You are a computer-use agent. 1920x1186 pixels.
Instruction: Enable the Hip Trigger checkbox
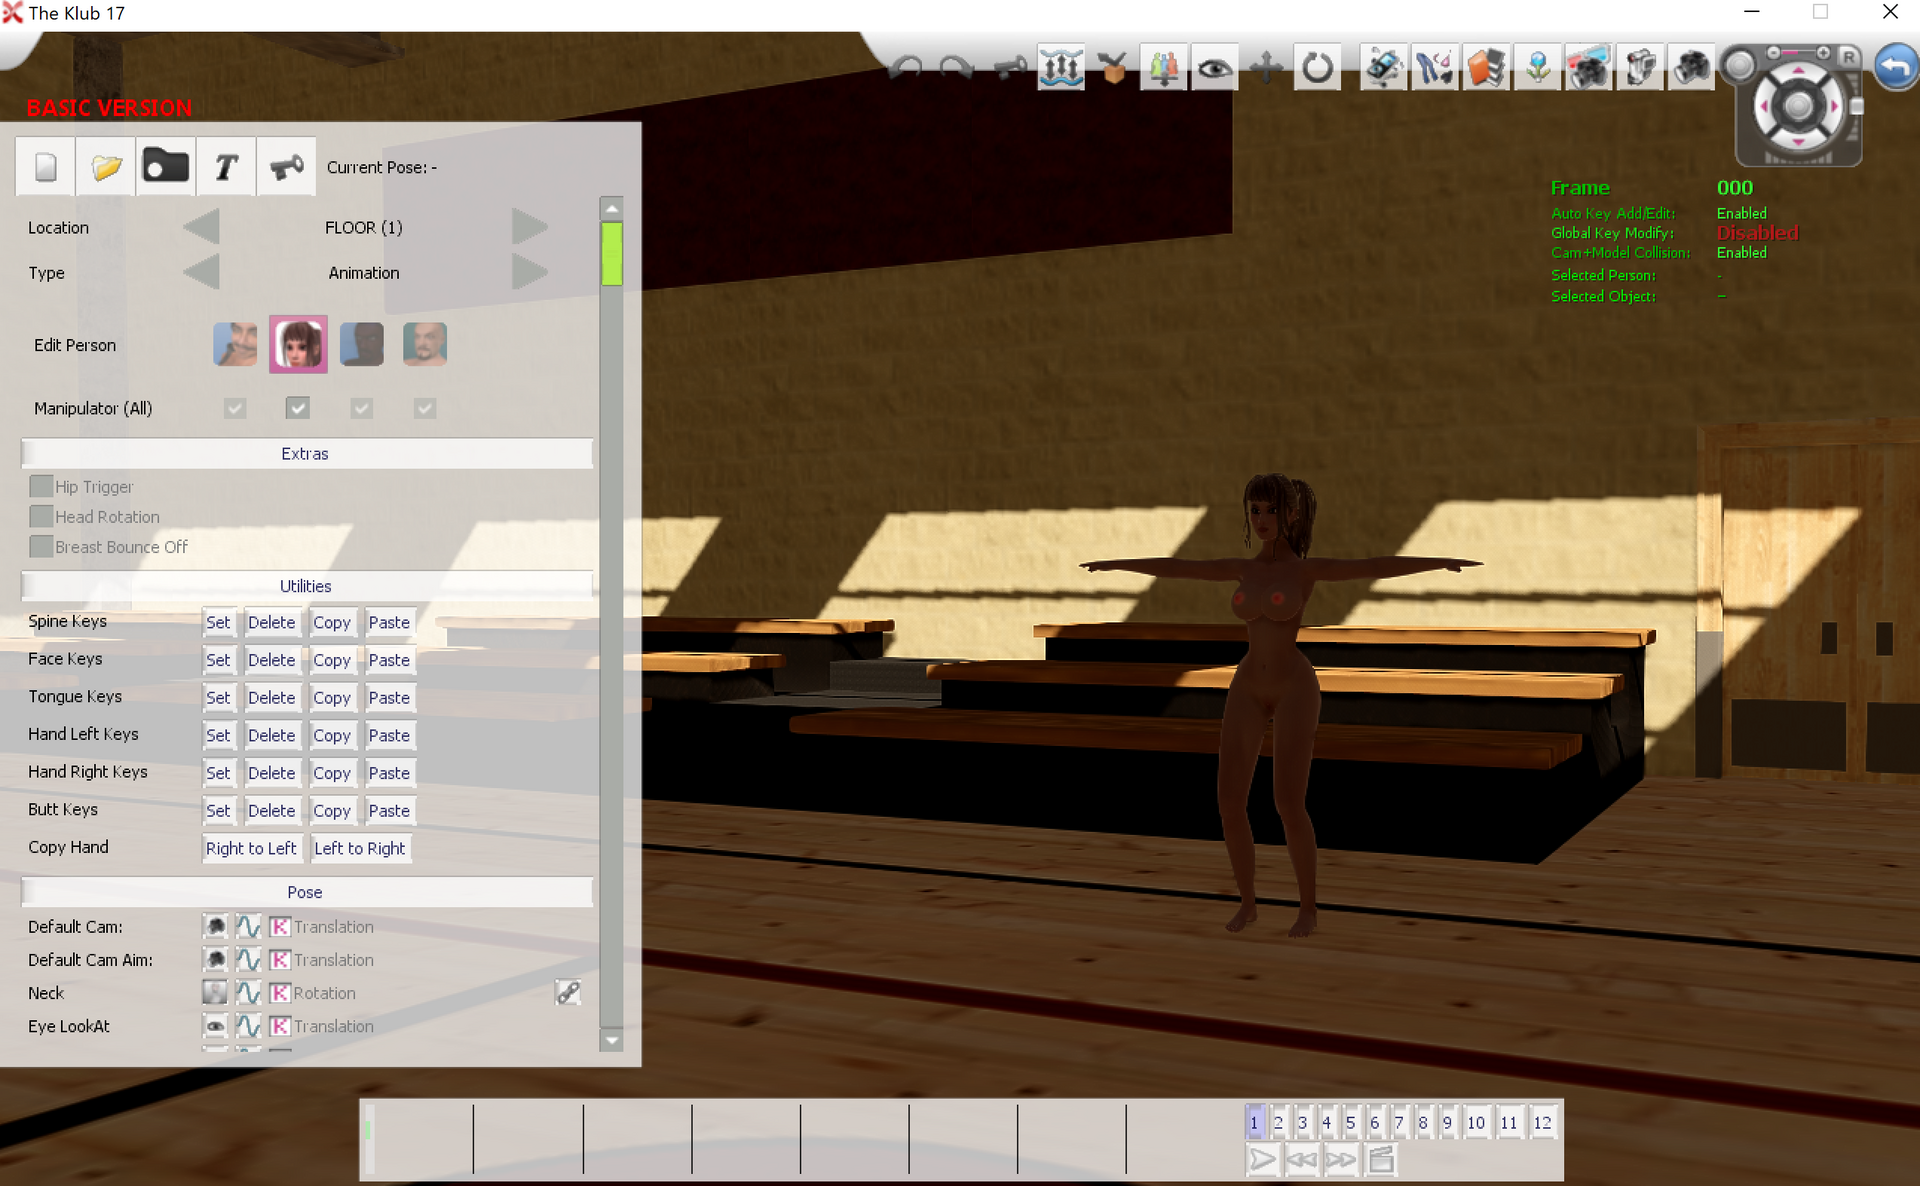(41, 486)
